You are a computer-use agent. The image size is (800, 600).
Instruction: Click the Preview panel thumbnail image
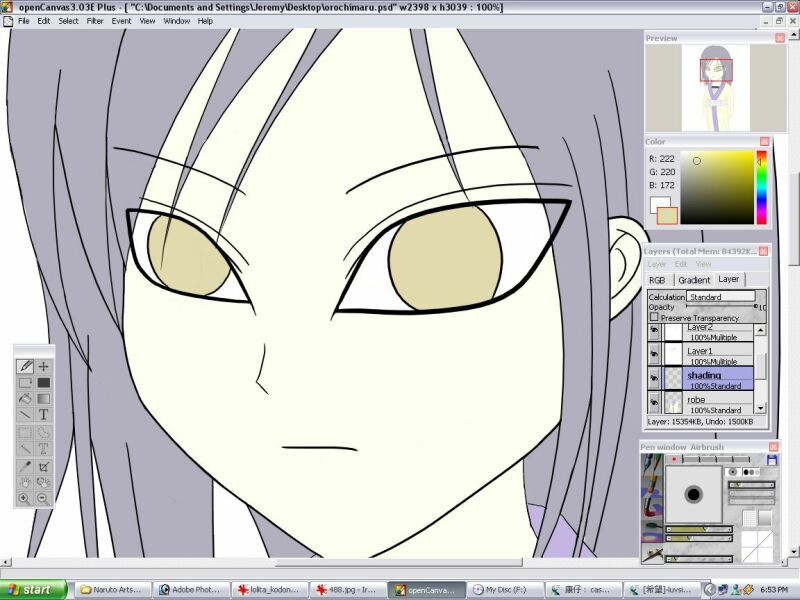click(716, 88)
